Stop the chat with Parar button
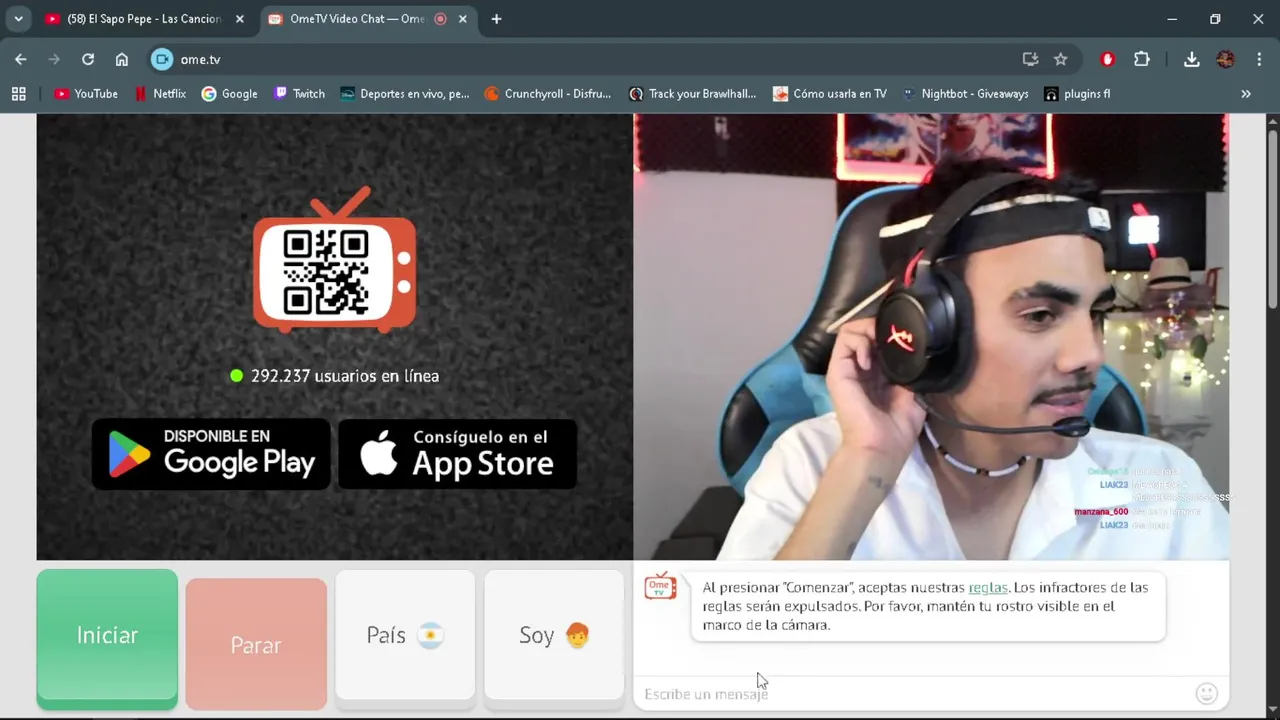 tap(256, 644)
